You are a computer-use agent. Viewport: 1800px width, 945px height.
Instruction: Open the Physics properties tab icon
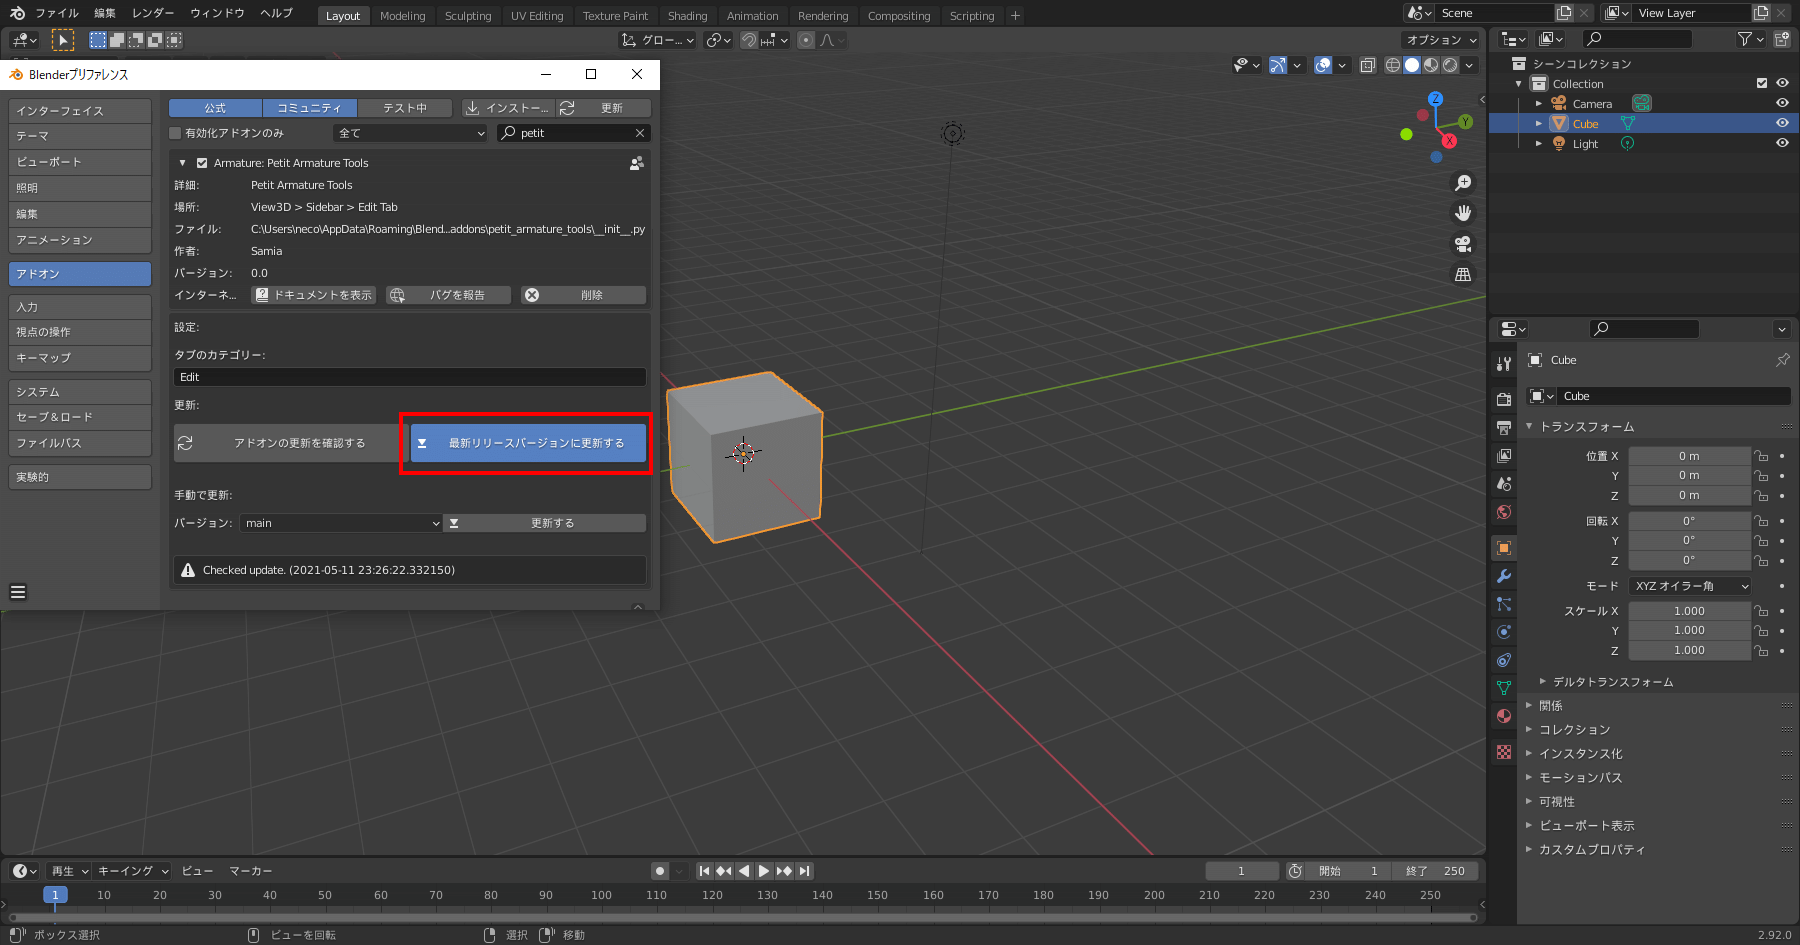pyautogui.click(x=1504, y=632)
